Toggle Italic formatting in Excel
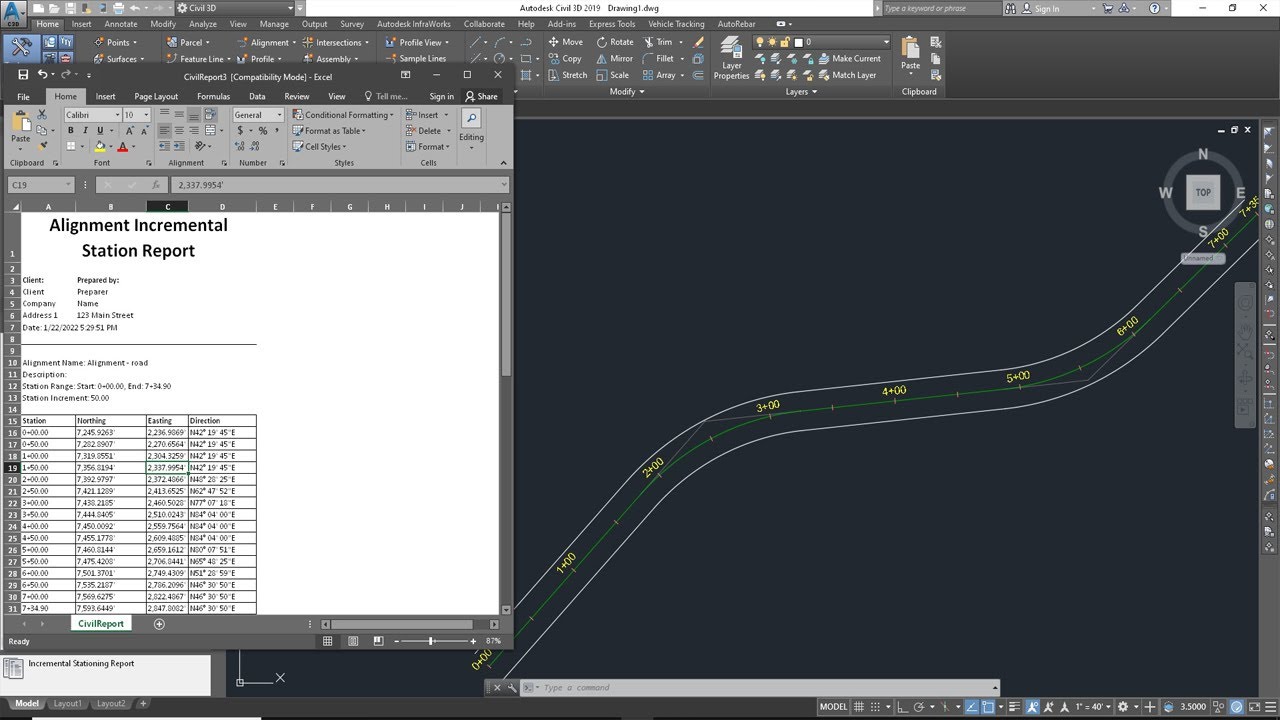This screenshot has width=1280, height=720. click(85, 131)
